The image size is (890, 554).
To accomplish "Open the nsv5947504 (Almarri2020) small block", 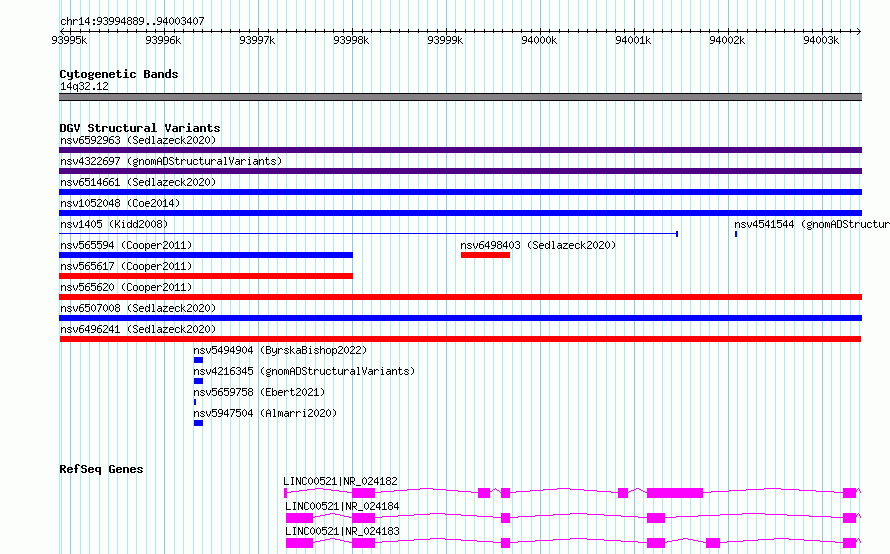I will (x=198, y=423).
